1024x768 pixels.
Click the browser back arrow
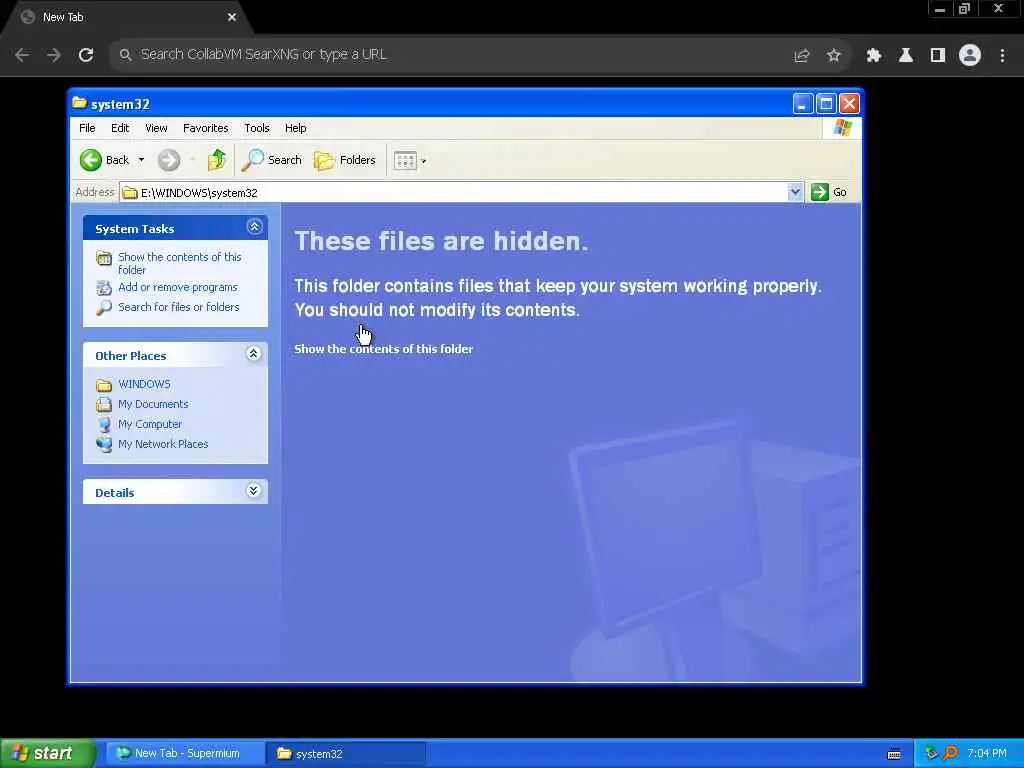point(22,55)
